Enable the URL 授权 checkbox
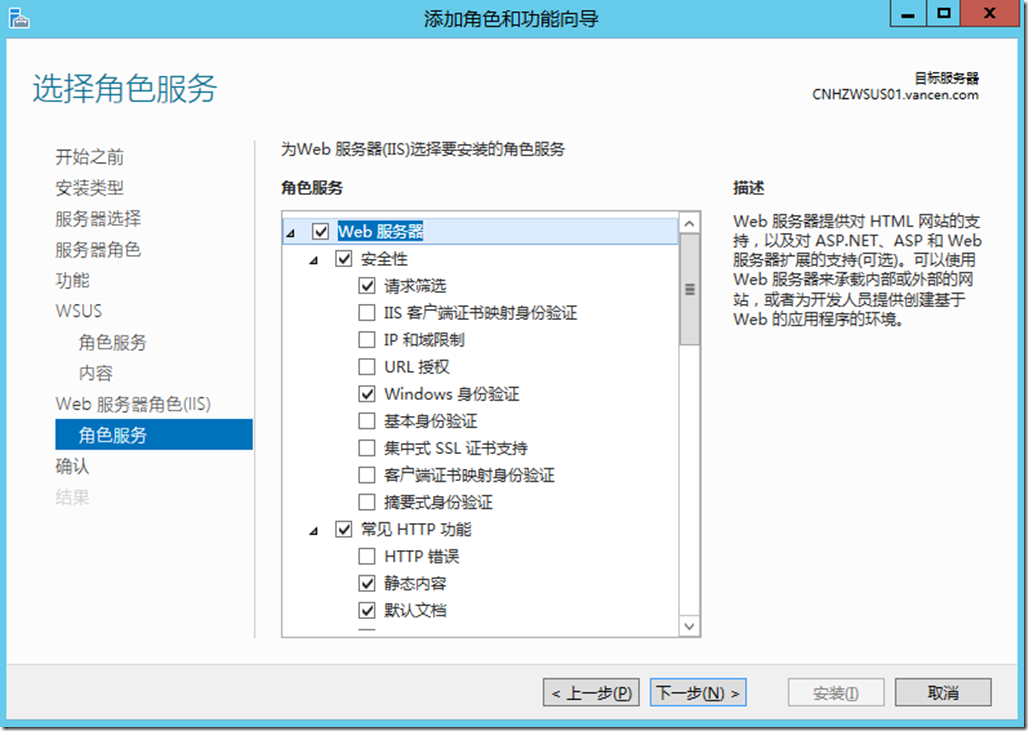The width and height of the screenshot is (1028, 731). pyautogui.click(x=367, y=366)
